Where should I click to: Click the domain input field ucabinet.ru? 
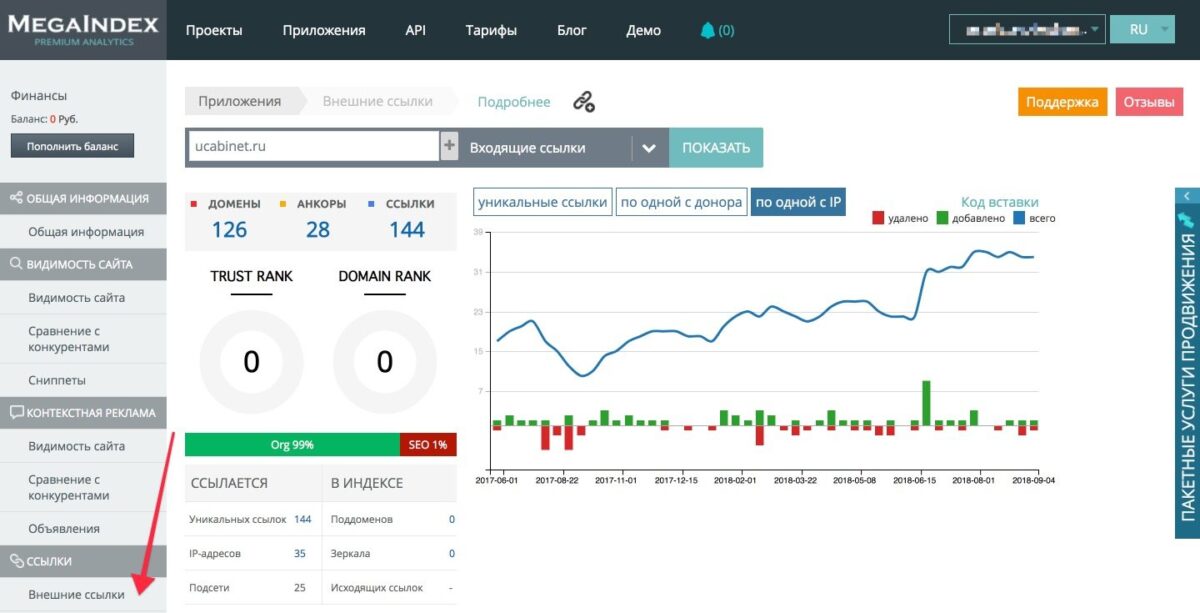click(312, 146)
